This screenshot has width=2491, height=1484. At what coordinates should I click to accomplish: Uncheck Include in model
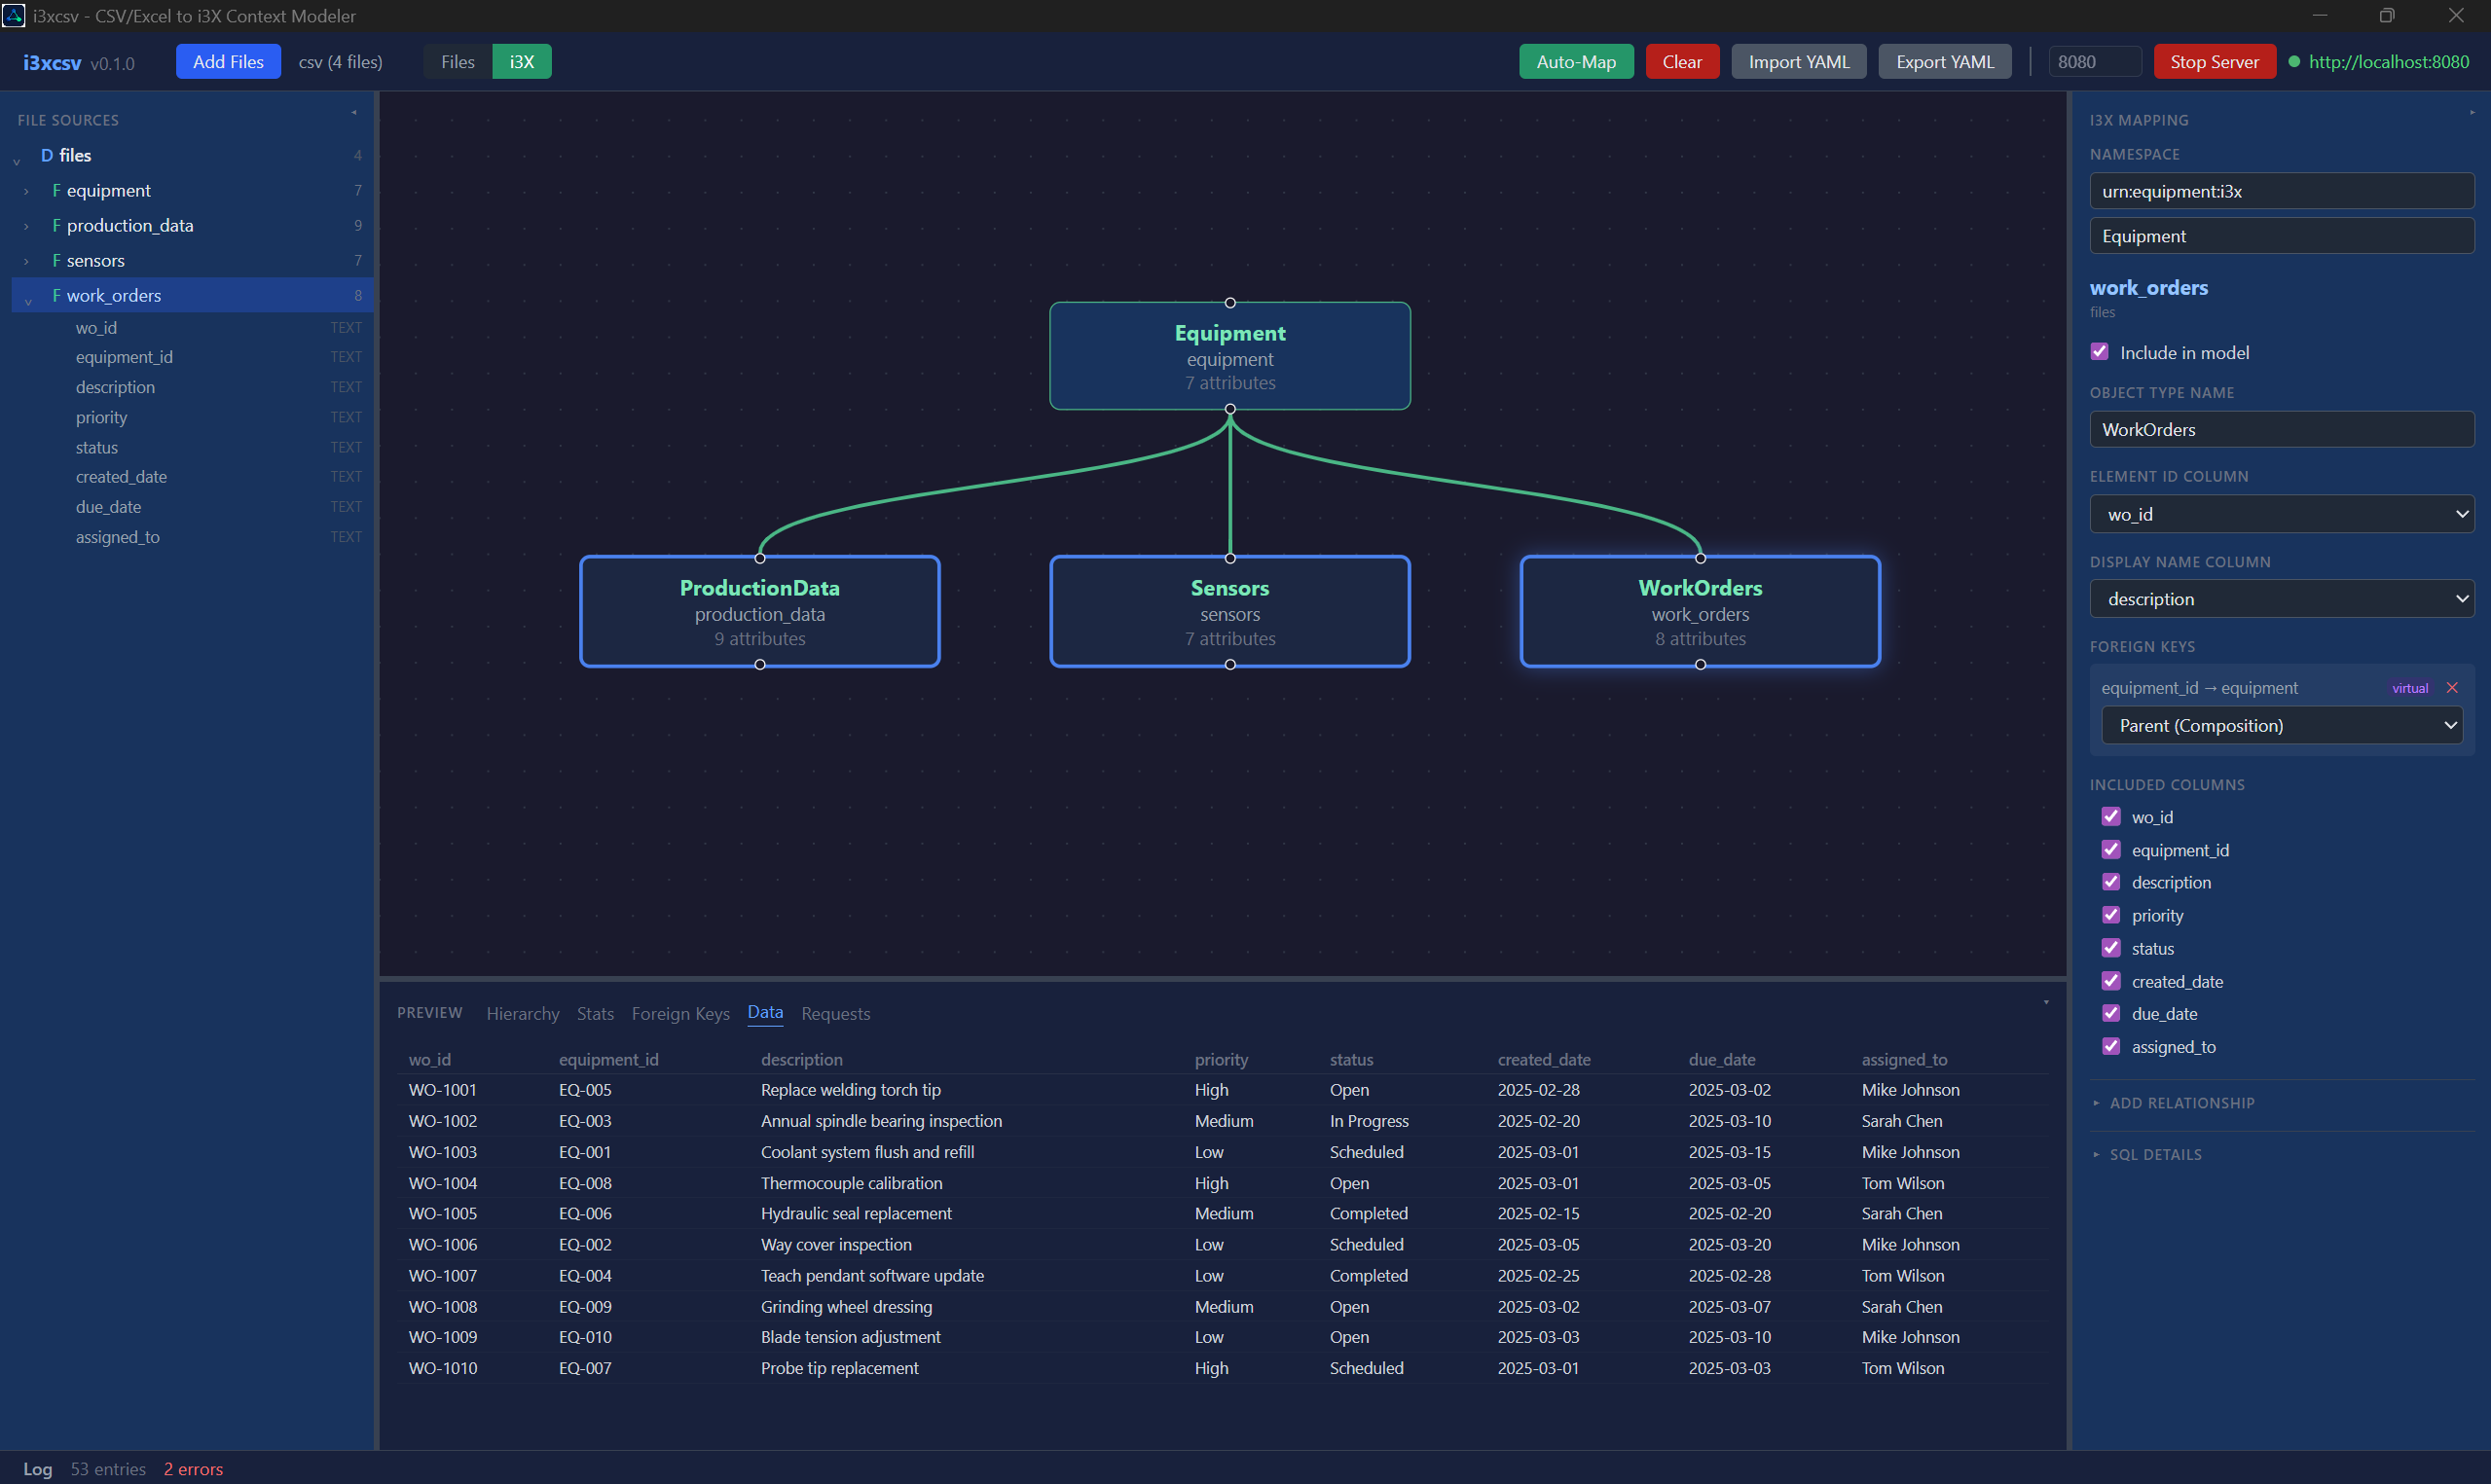pos(2100,351)
